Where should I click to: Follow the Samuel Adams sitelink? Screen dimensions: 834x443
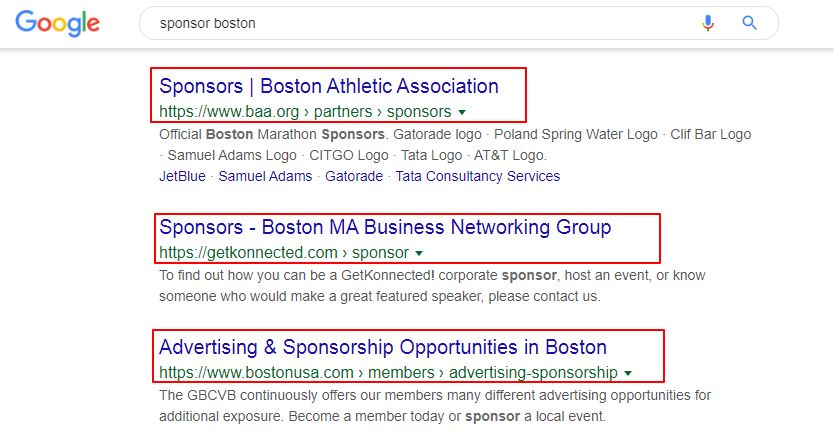(x=265, y=176)
